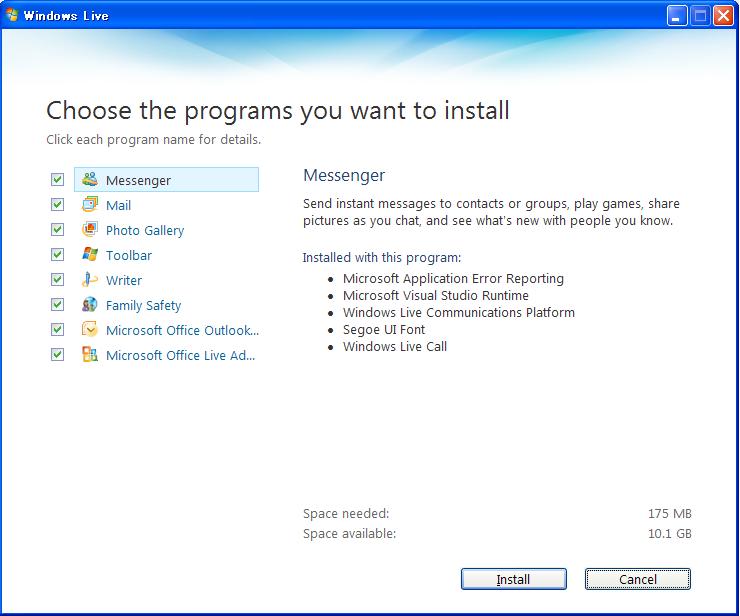Show details for Writer
This screenshot has height=616, width=740.
tap(124, 280)
